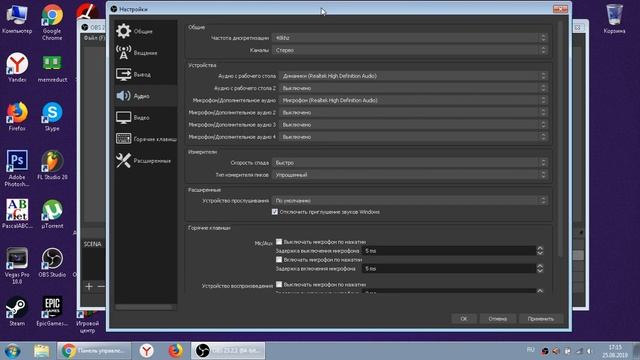640x360 pixels.
Task: Add a scene with the plus button
Action: 89,286
